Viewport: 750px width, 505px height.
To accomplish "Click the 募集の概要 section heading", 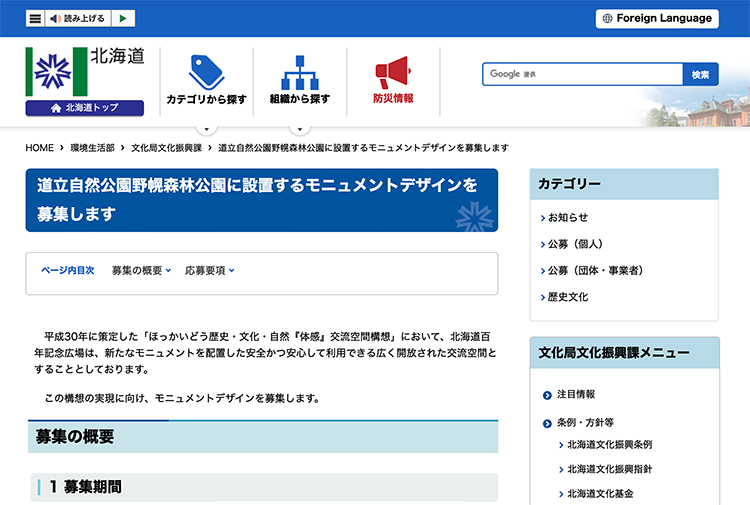I will coord(75,437).
